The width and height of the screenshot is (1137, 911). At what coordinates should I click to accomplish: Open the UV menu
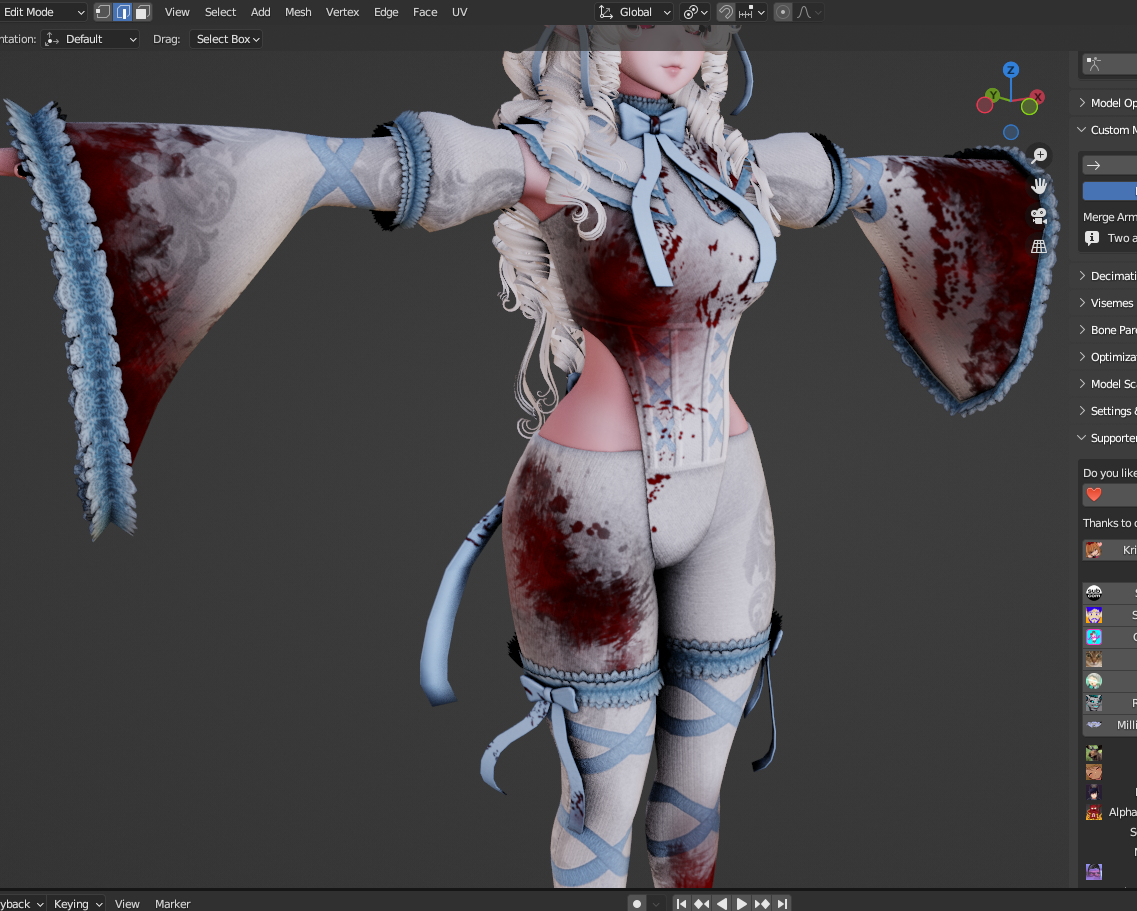(x=459, y=12)
